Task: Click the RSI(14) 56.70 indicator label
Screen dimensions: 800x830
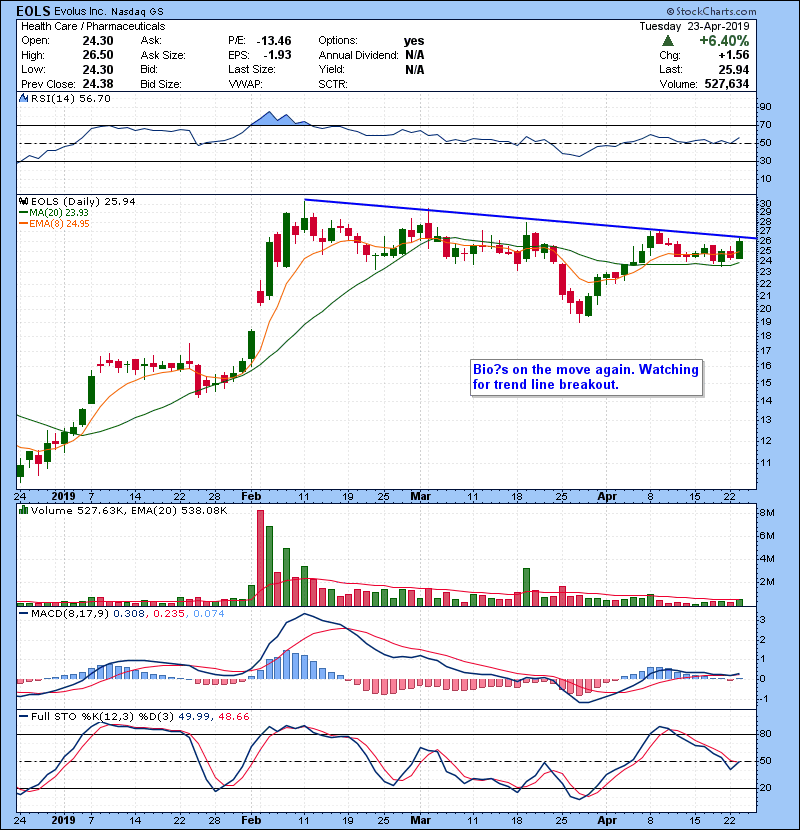Action: tap(71, 98)
